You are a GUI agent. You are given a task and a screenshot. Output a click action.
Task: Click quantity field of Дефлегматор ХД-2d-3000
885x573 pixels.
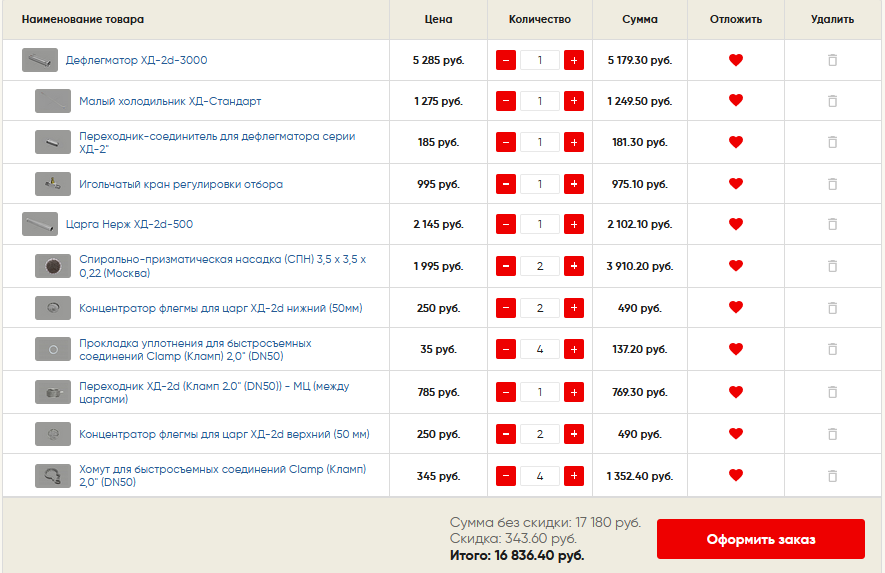(540, 60)
